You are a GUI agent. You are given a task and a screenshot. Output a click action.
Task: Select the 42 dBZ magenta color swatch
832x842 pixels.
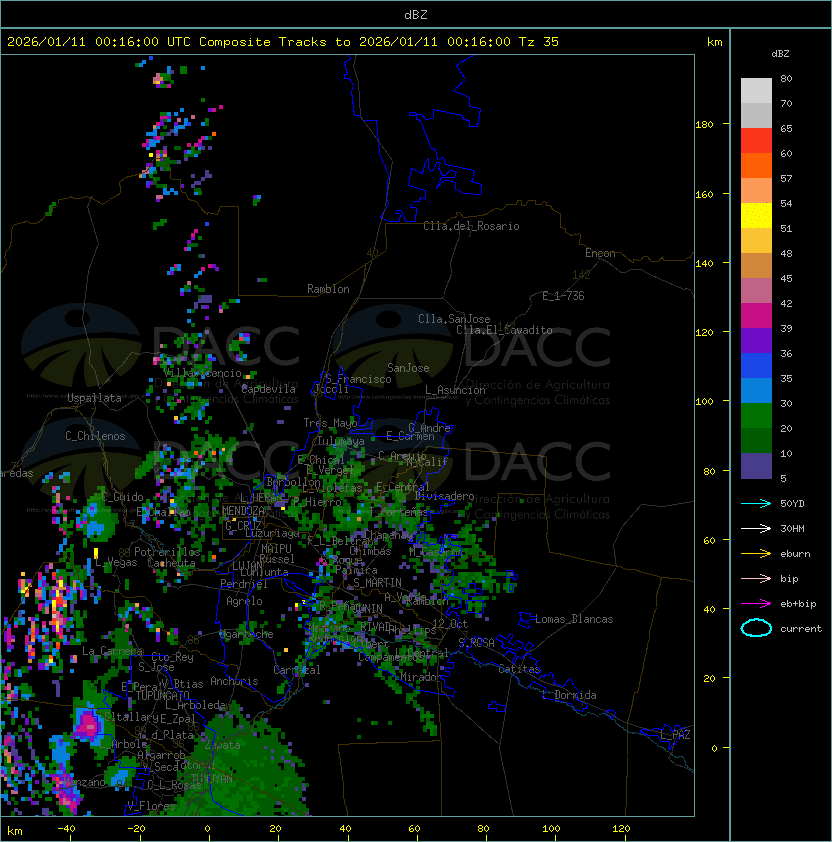coord(756,315)
